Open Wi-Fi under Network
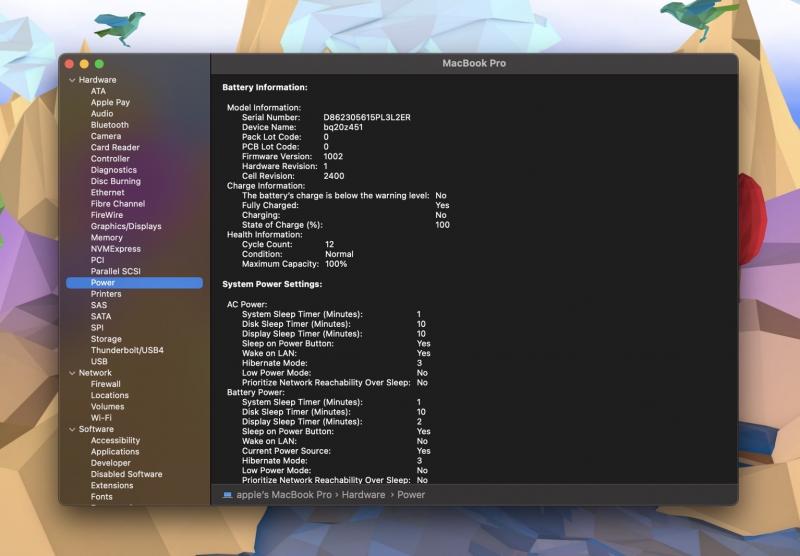800x556 pixels. click(101, 418)
